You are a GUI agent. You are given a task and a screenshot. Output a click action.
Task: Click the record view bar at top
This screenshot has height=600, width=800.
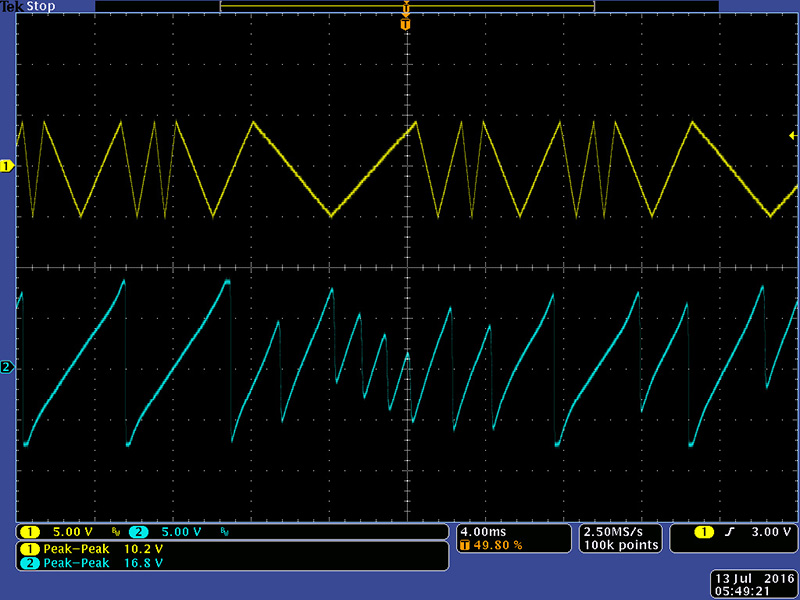coord(406,6)
